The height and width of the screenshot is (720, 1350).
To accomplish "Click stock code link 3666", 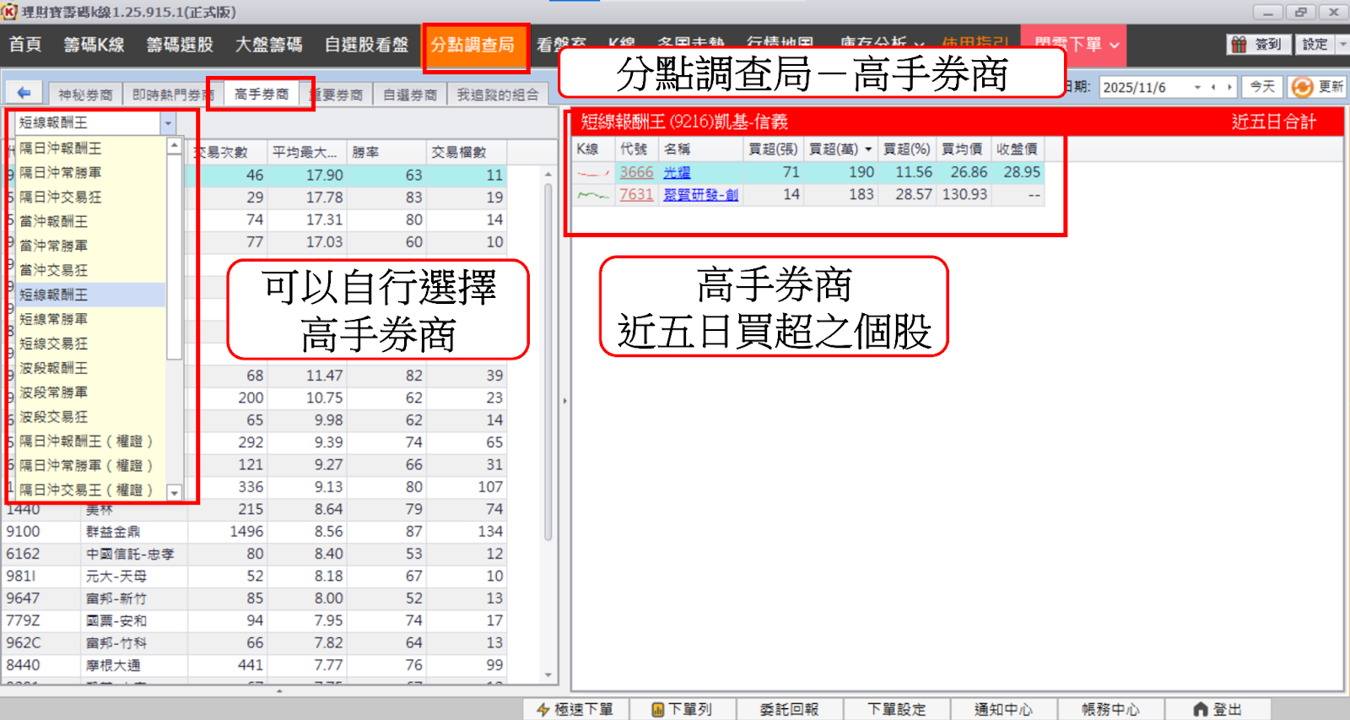I will click(x=637, y=173).
